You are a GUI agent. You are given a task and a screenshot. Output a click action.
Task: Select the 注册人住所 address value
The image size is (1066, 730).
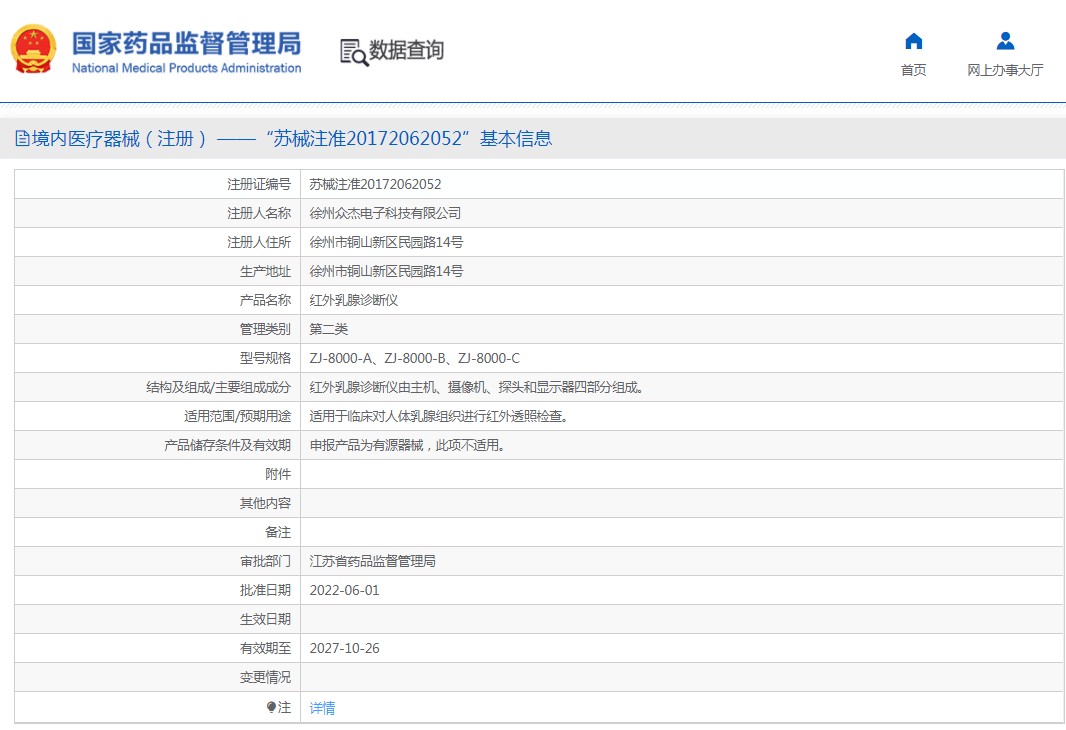[x=386, y=242]
